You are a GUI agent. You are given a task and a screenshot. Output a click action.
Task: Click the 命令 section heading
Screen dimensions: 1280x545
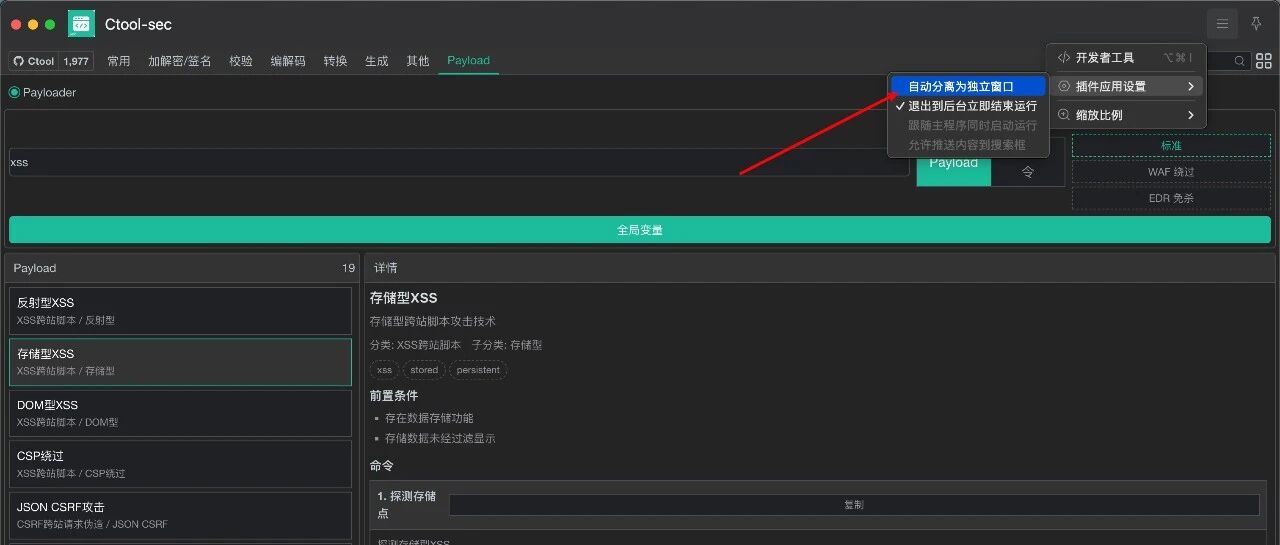[x=382, y=466]
